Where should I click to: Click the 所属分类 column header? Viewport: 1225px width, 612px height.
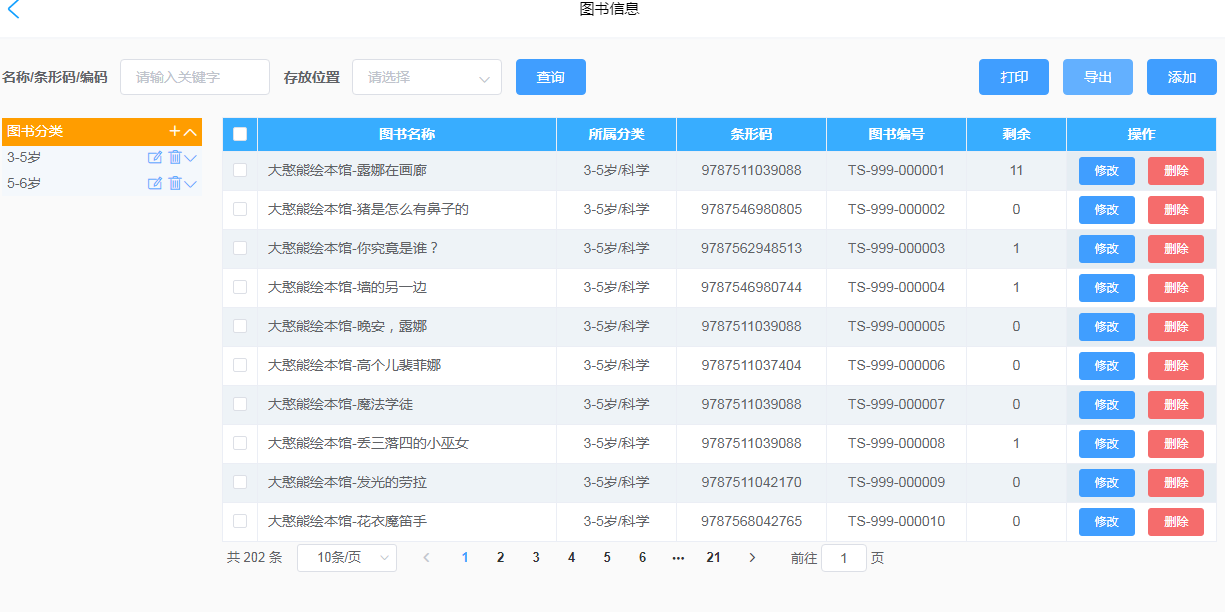click(617, 134)
